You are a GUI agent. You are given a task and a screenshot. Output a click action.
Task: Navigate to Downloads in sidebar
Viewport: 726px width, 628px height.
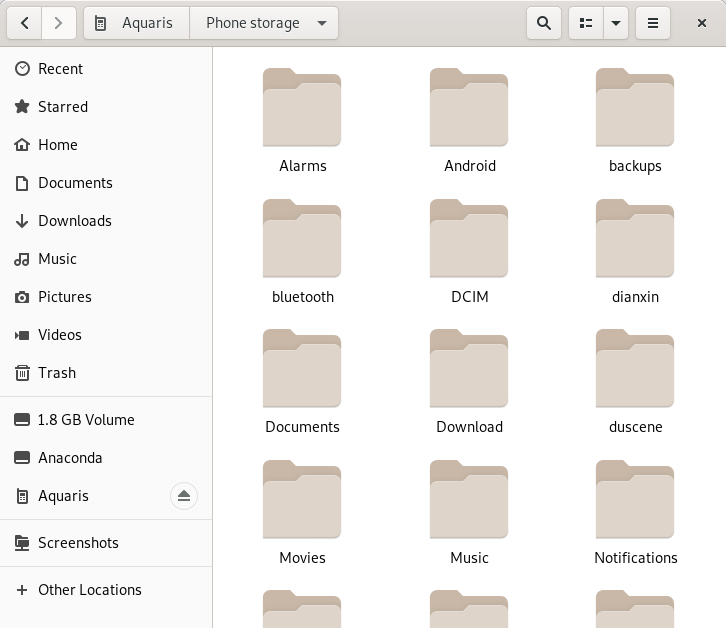pos(74,221)
